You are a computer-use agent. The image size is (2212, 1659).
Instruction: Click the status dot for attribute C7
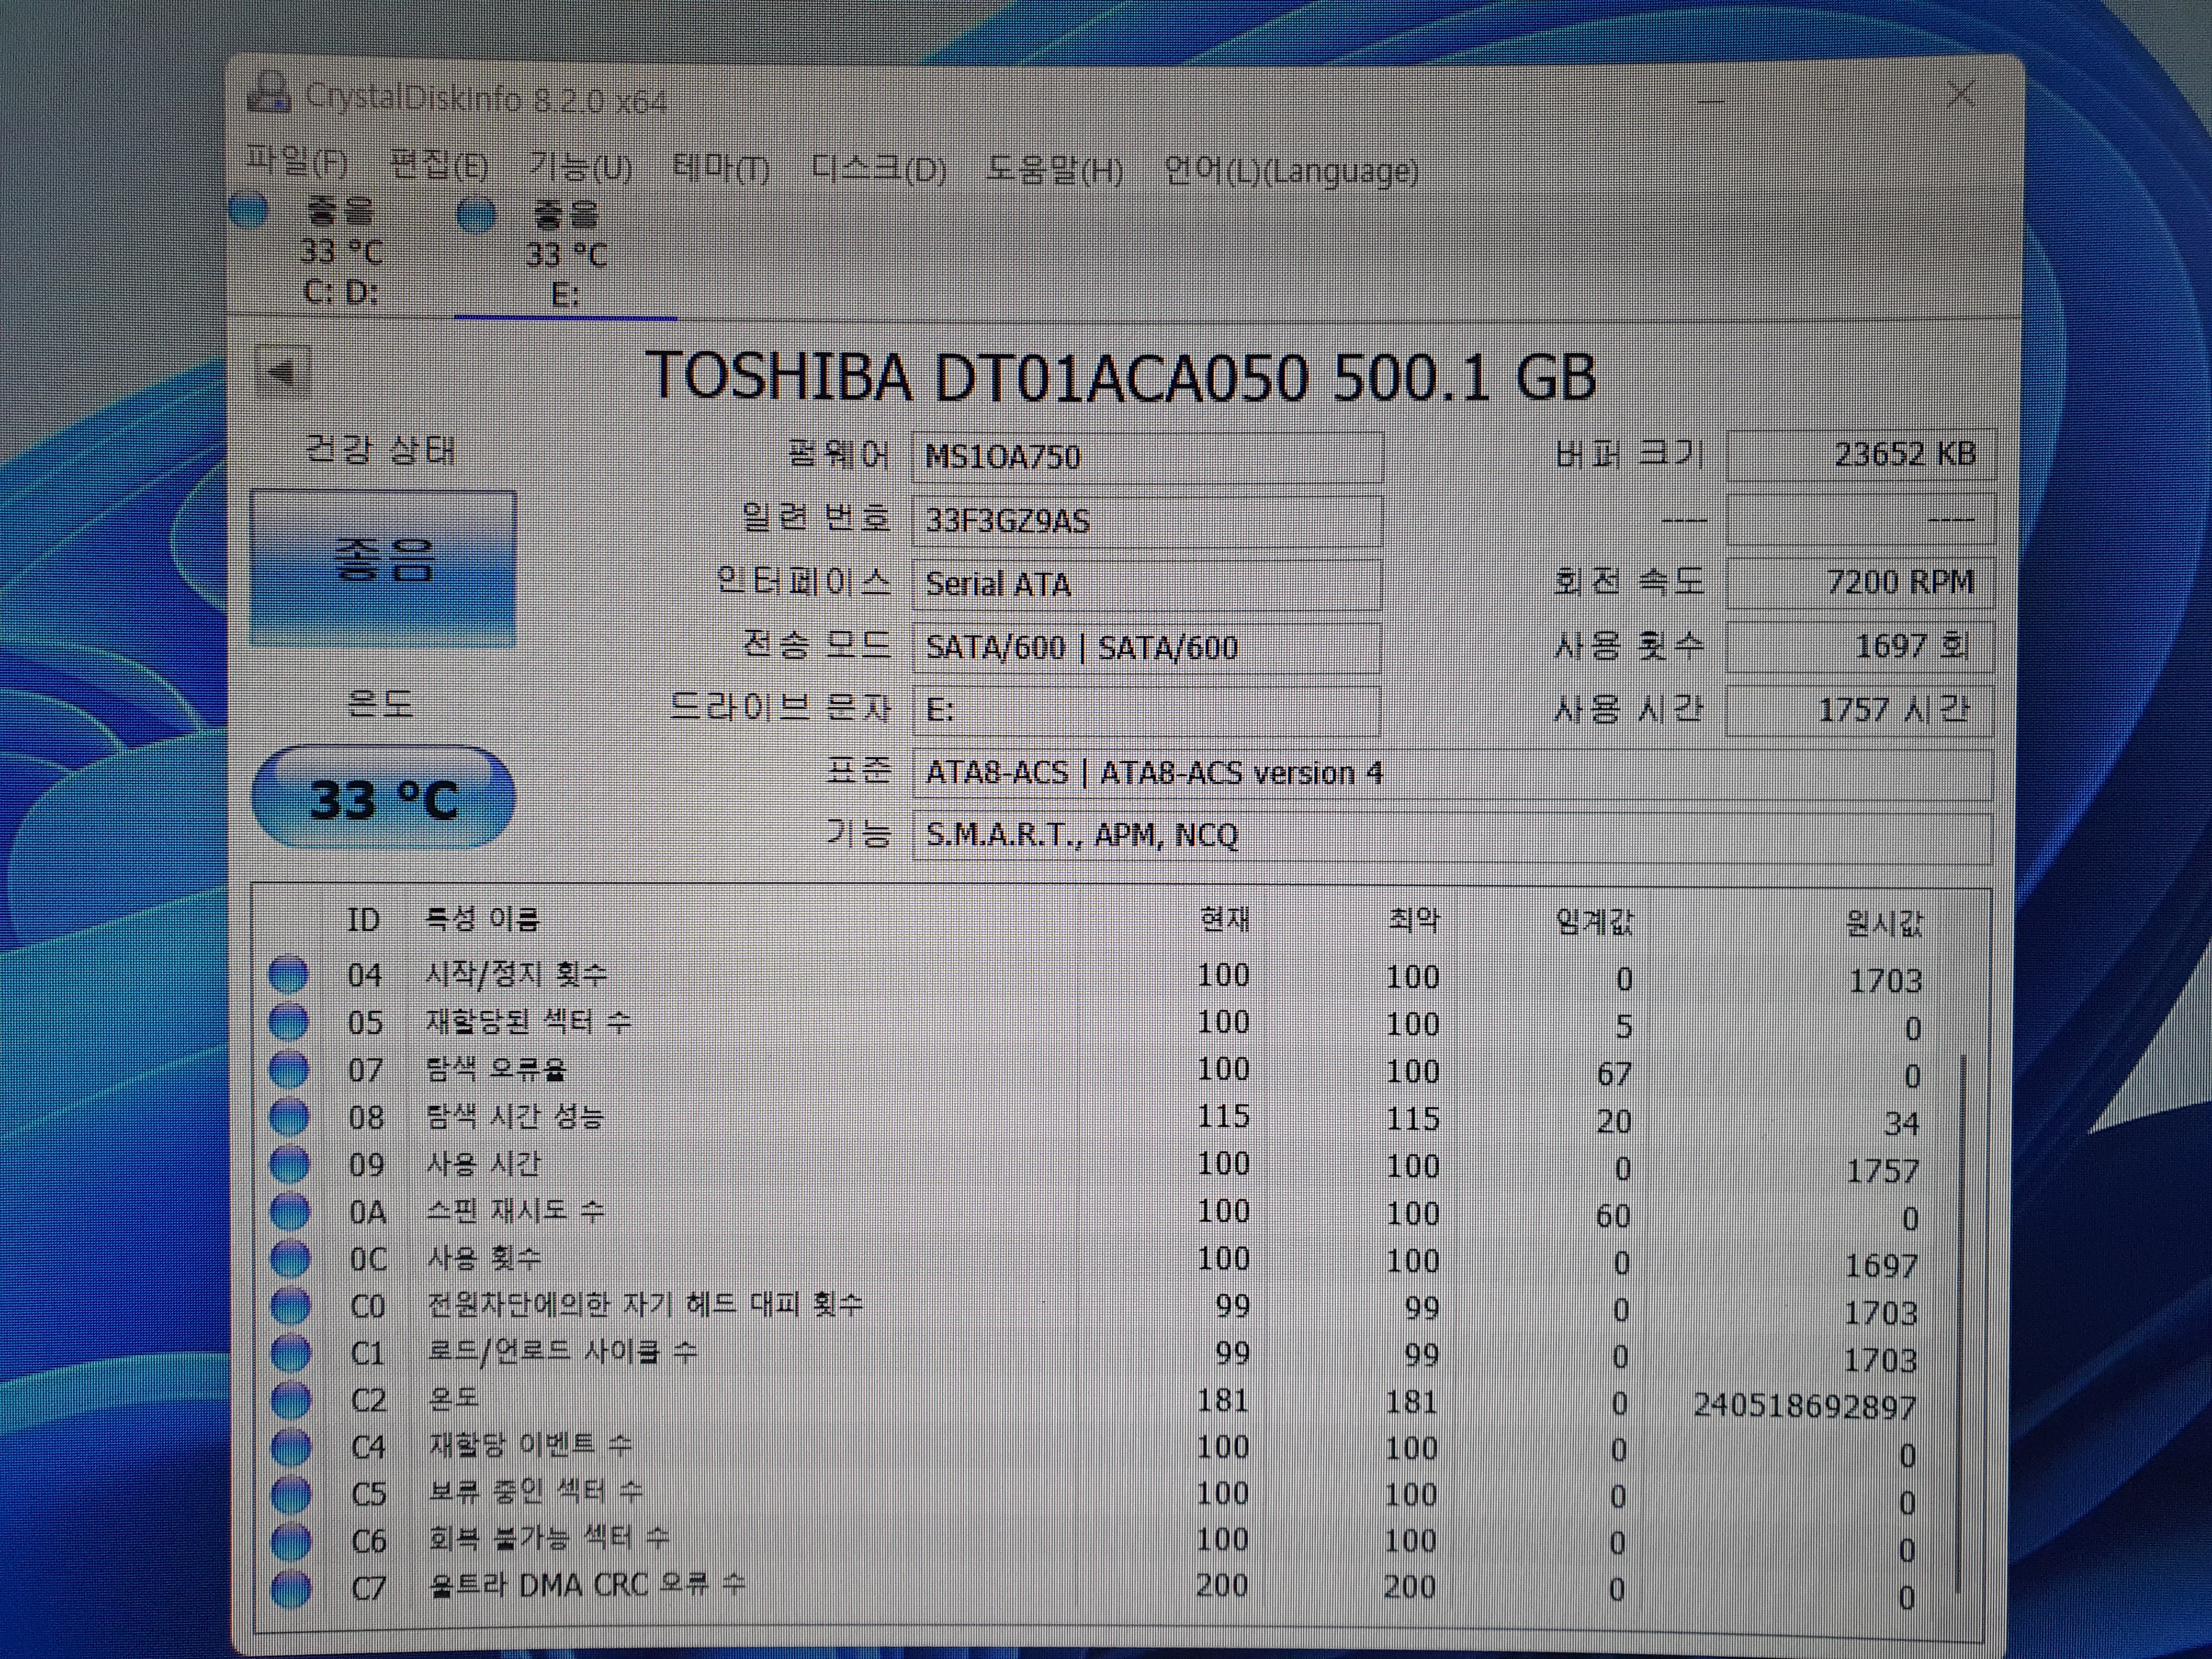[x=291, y=1588]
